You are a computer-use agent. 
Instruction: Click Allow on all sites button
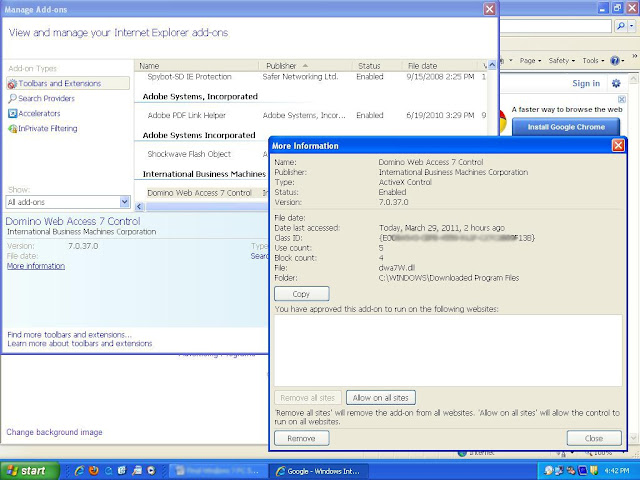pos(381,398)
